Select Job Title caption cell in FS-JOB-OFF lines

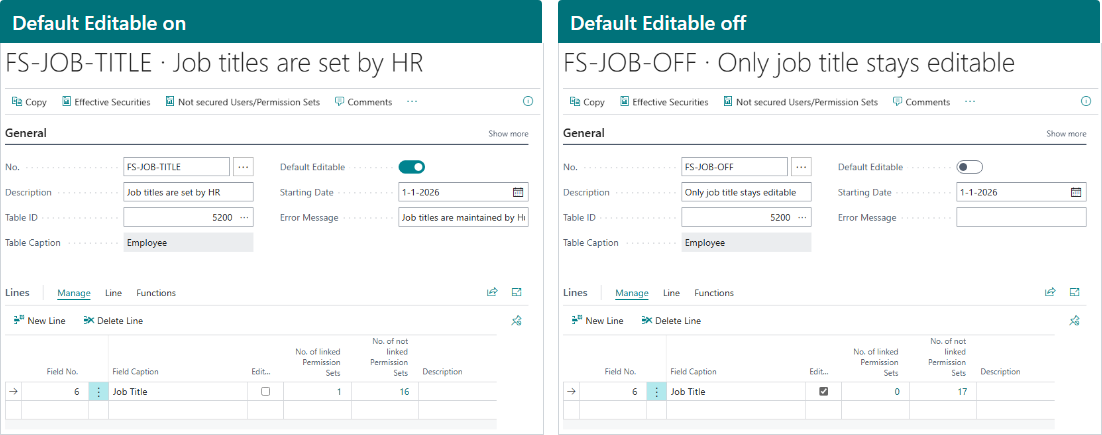click(x=738, y=392)
